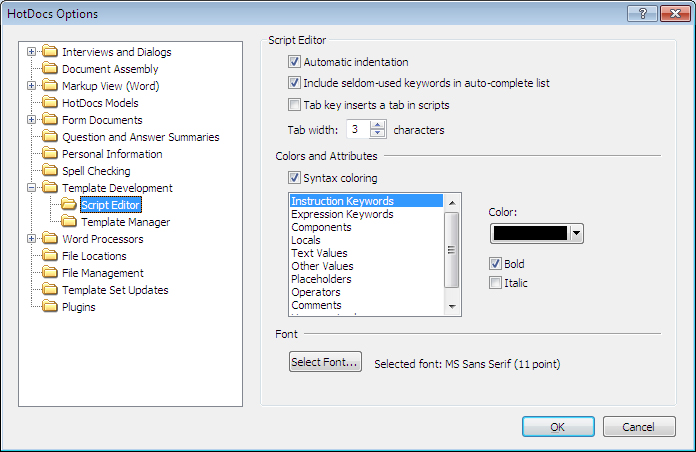Click the Template Development folder icon

(50, 187)
